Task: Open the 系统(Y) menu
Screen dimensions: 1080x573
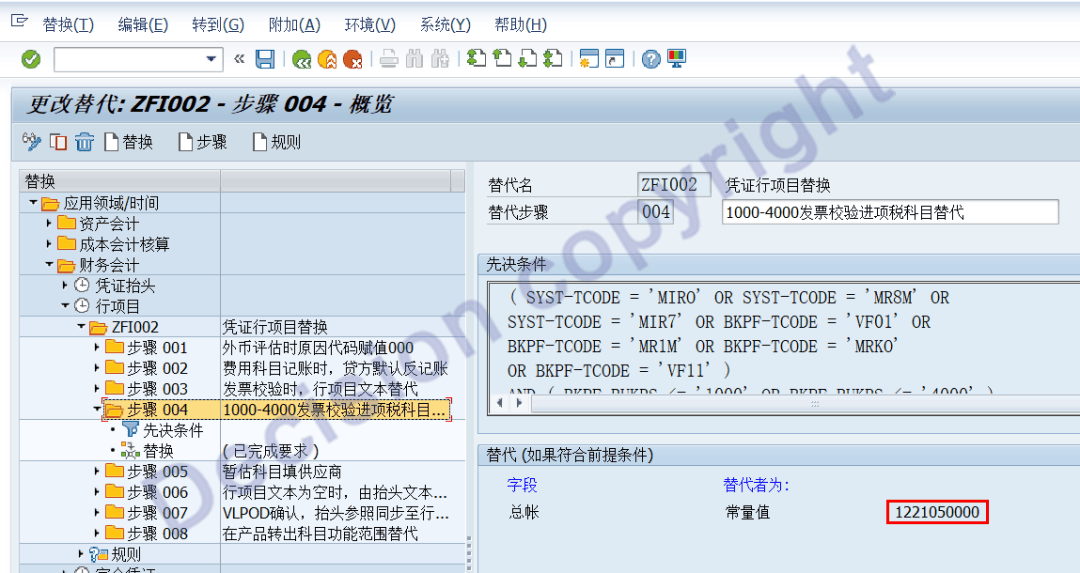Action: (x=445, y=25)
